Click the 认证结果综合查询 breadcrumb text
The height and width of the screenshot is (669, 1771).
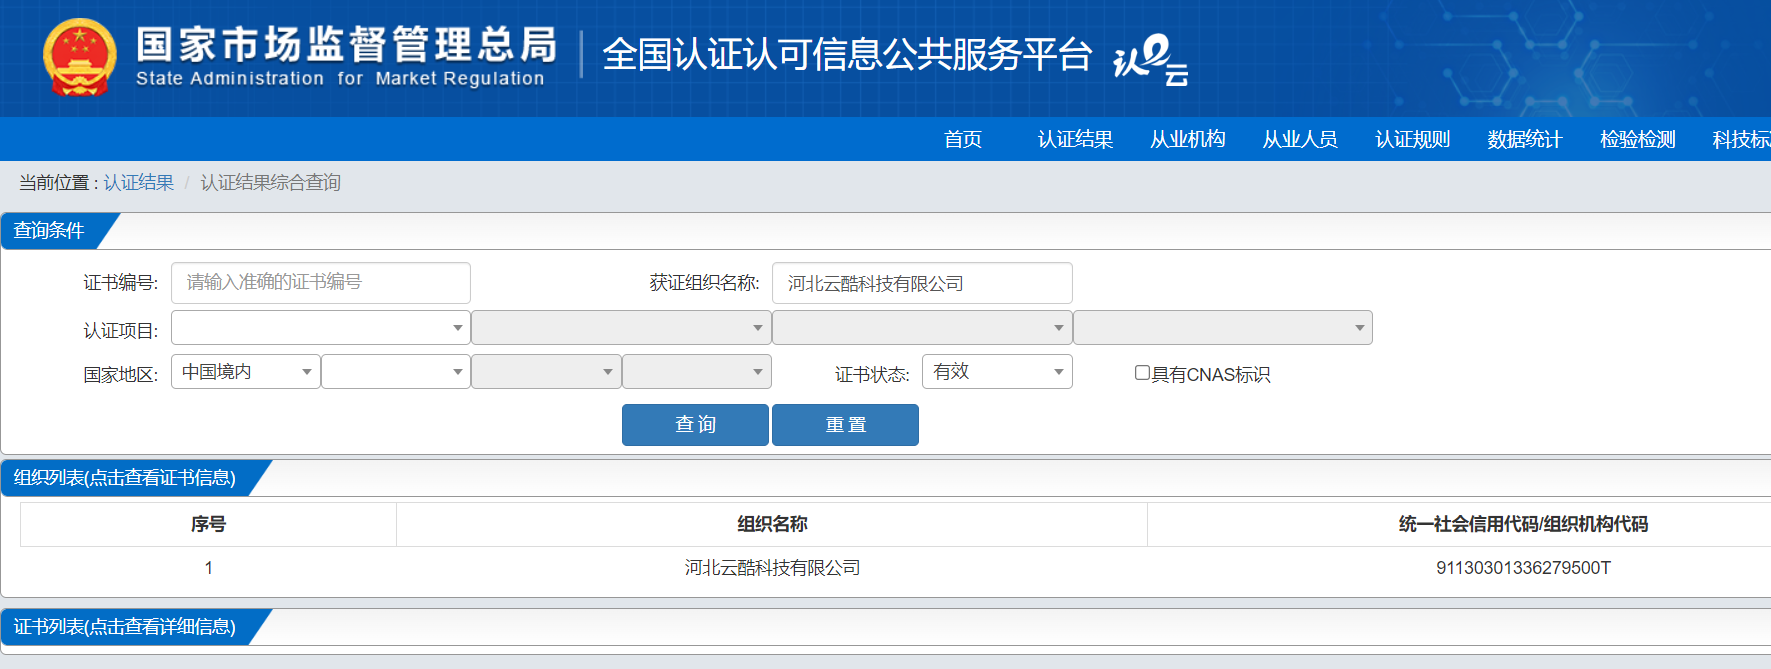(270, 182)
